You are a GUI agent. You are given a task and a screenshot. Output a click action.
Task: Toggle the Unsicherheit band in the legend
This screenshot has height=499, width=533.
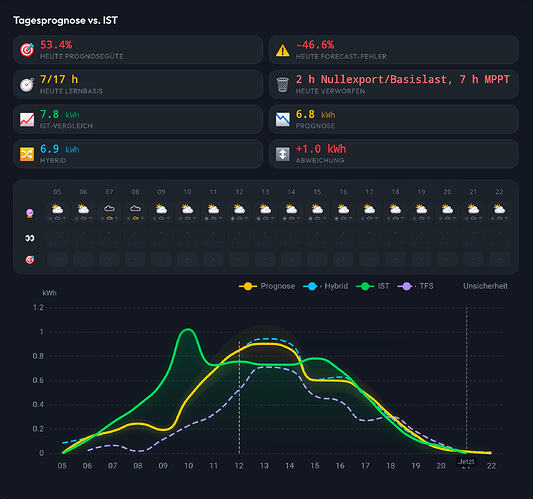tap(485, 286)
